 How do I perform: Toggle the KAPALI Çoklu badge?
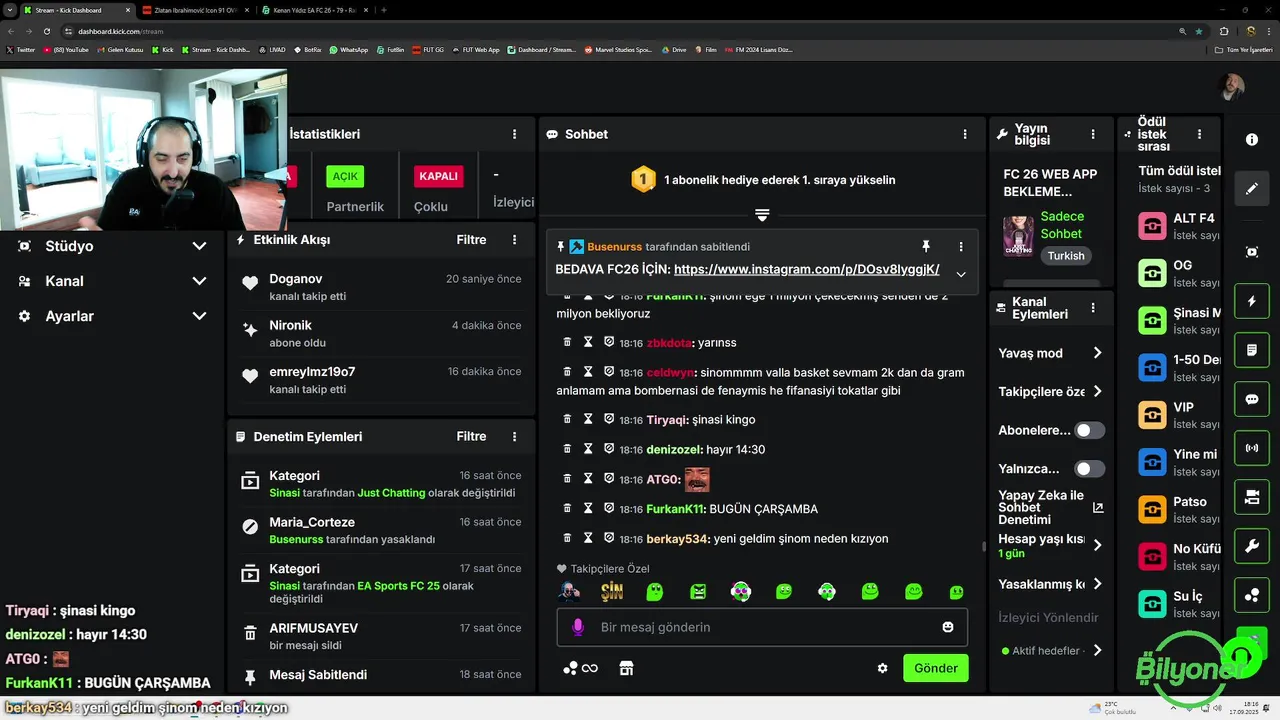(438, 176)
